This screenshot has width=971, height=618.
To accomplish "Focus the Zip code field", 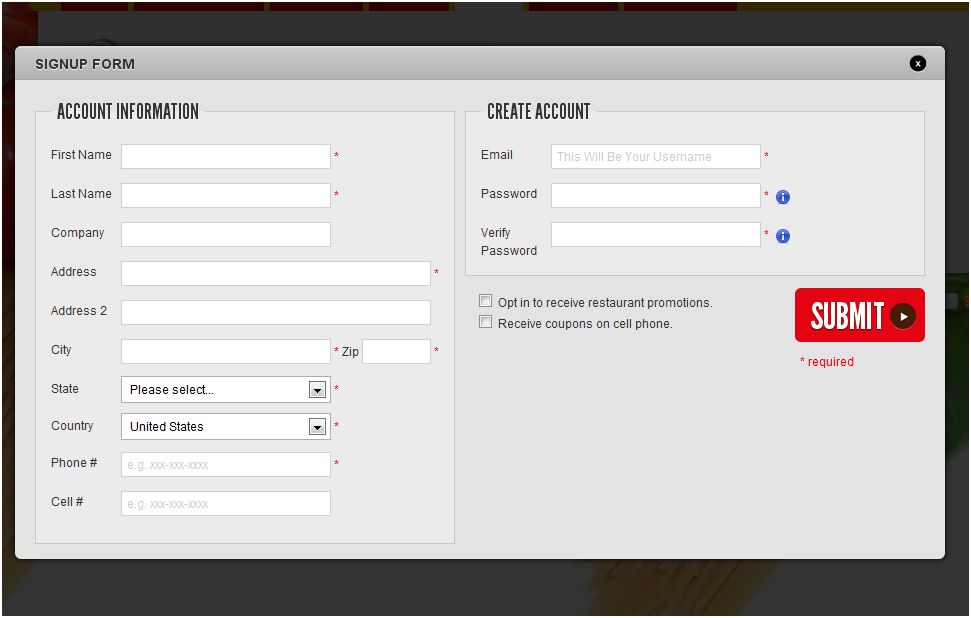I will tap(396, 352).
